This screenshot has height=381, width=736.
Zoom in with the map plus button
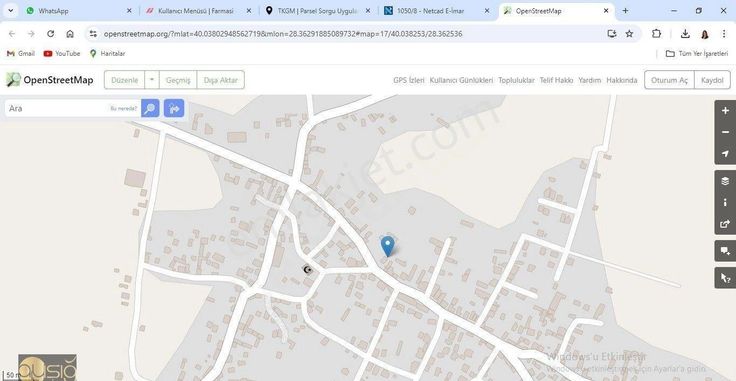(x=725, y=111)
